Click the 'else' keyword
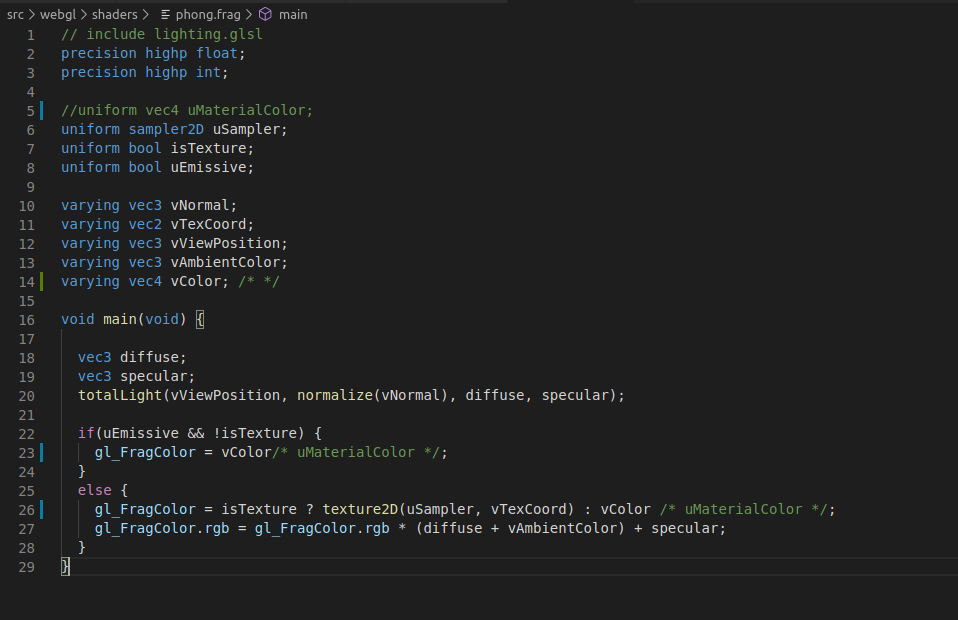 point(95,490)
